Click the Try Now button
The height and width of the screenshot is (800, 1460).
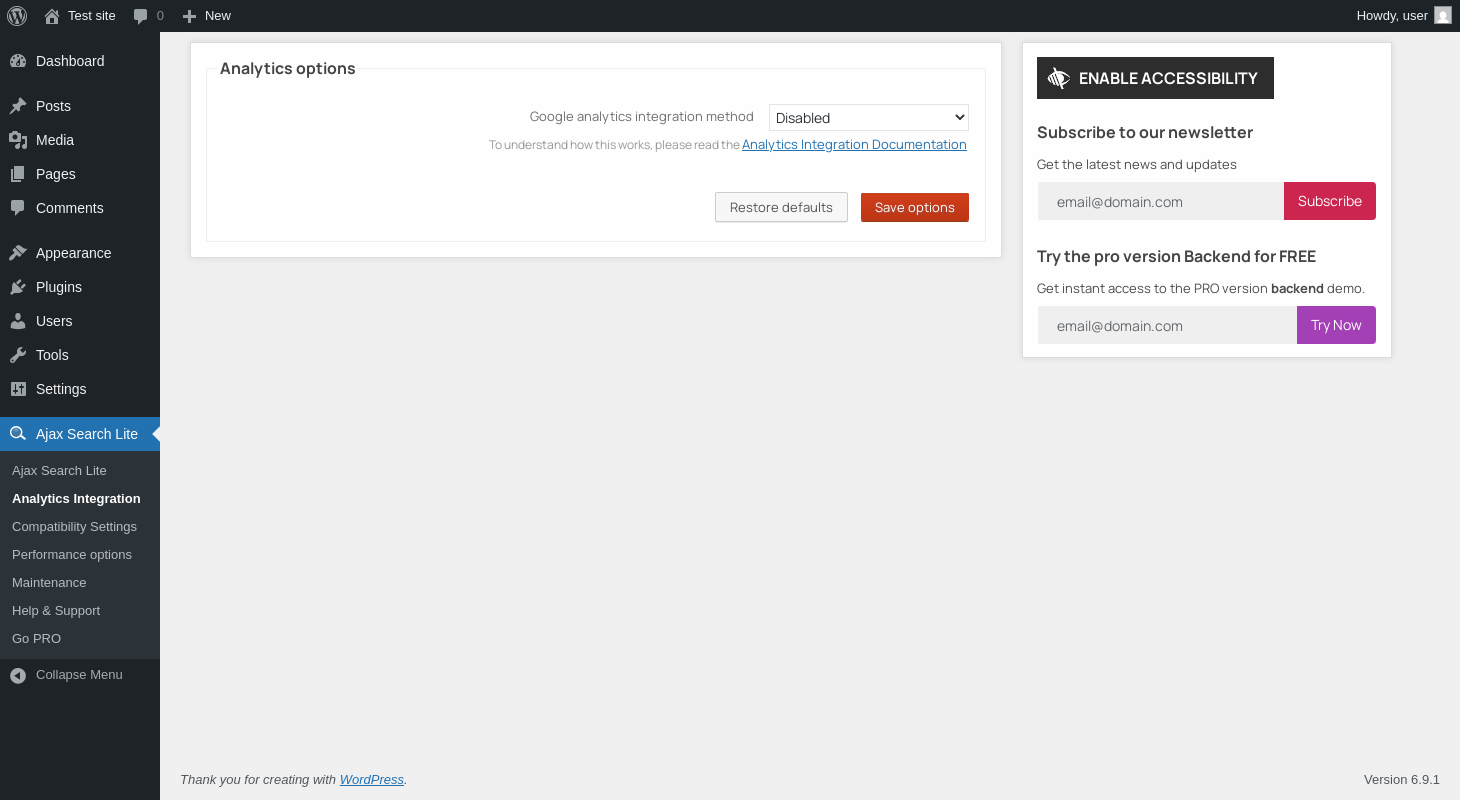coord(1336,325)
